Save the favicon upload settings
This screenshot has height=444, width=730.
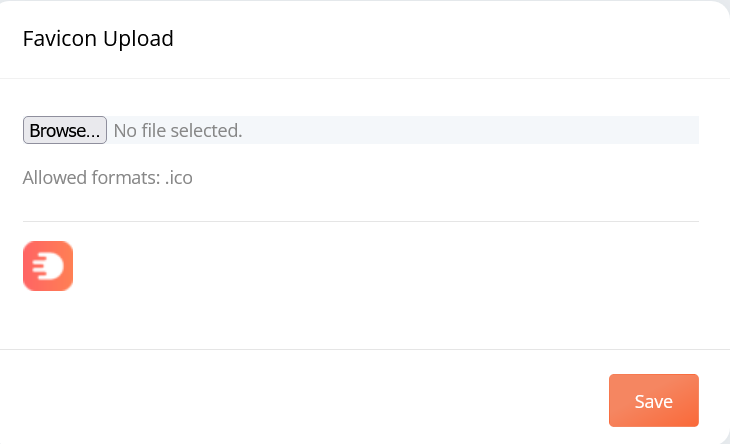click(654, 400)
